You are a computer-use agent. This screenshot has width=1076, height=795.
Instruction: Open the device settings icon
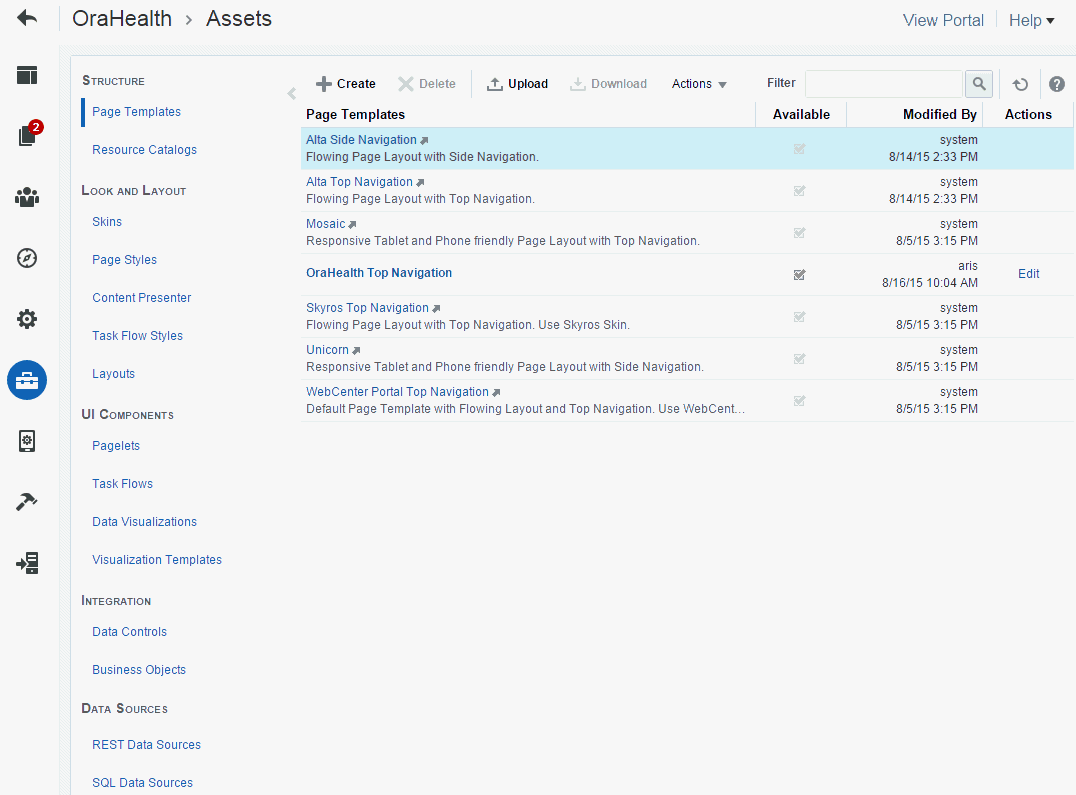point(27,441)
